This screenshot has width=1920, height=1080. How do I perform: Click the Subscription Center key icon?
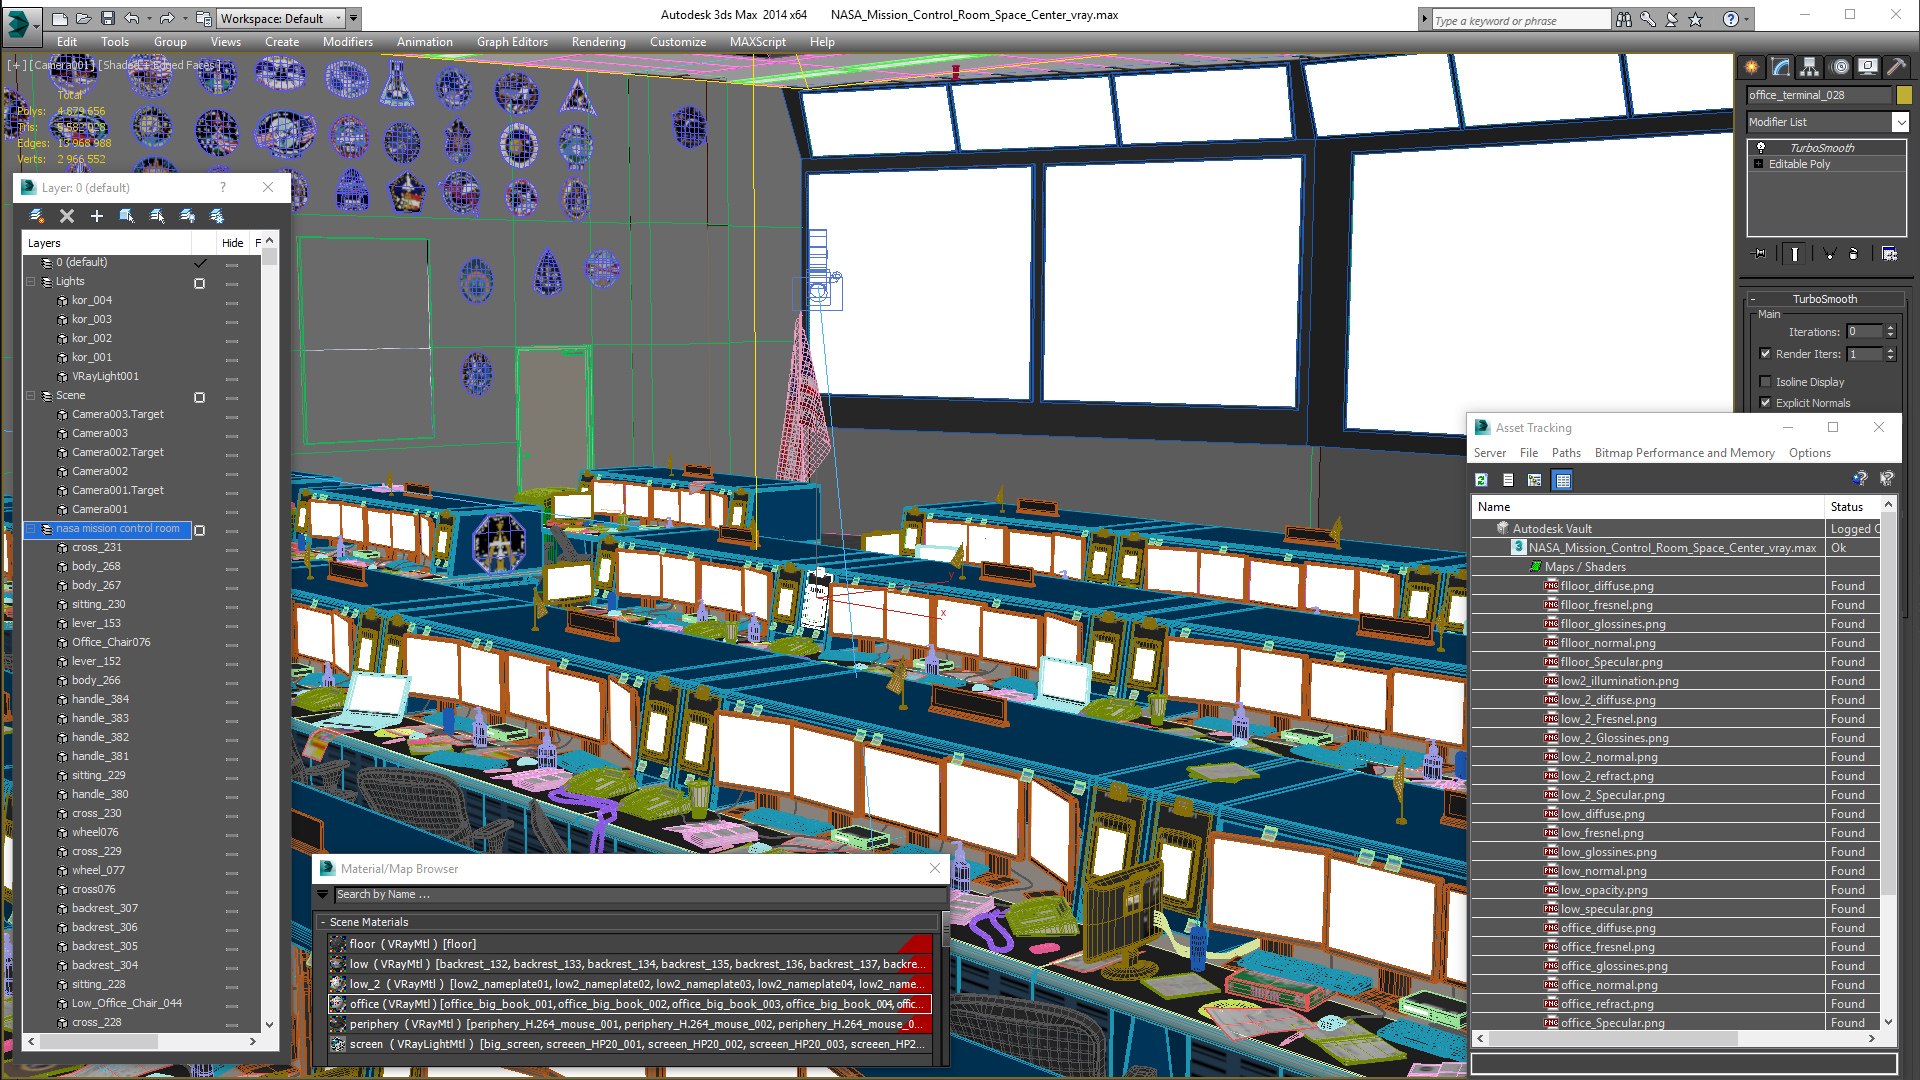(1647, 19)
